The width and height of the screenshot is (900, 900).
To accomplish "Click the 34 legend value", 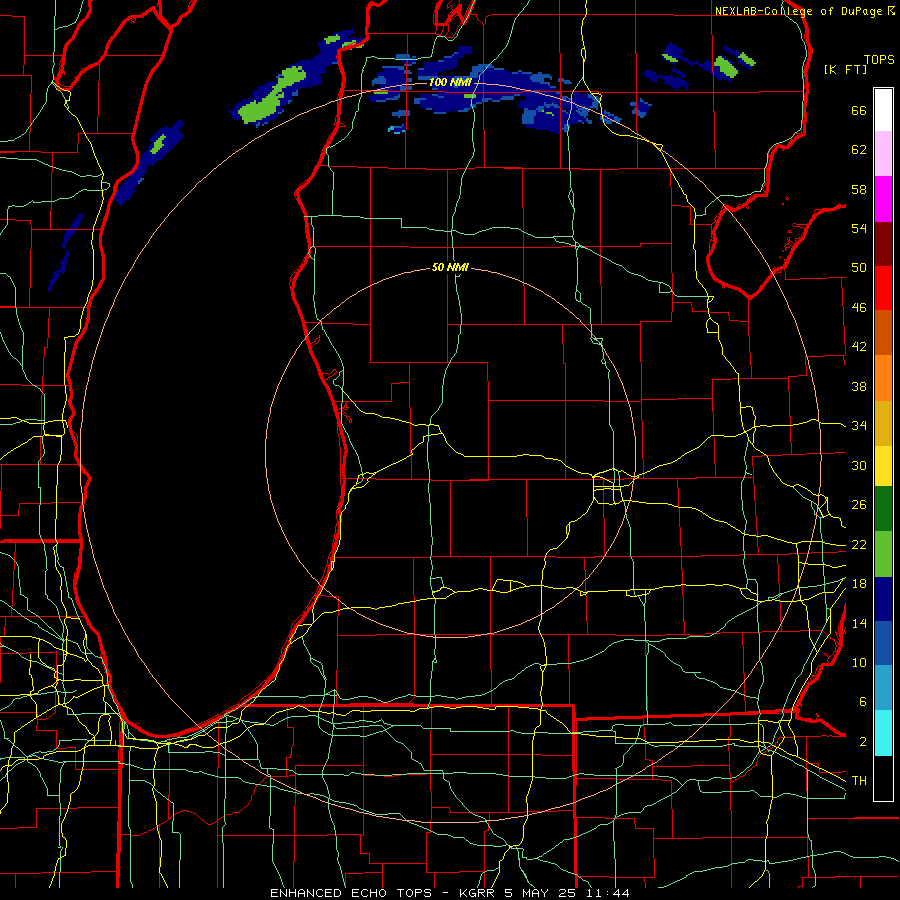I will pyautogui.click(x=859, y=426).
